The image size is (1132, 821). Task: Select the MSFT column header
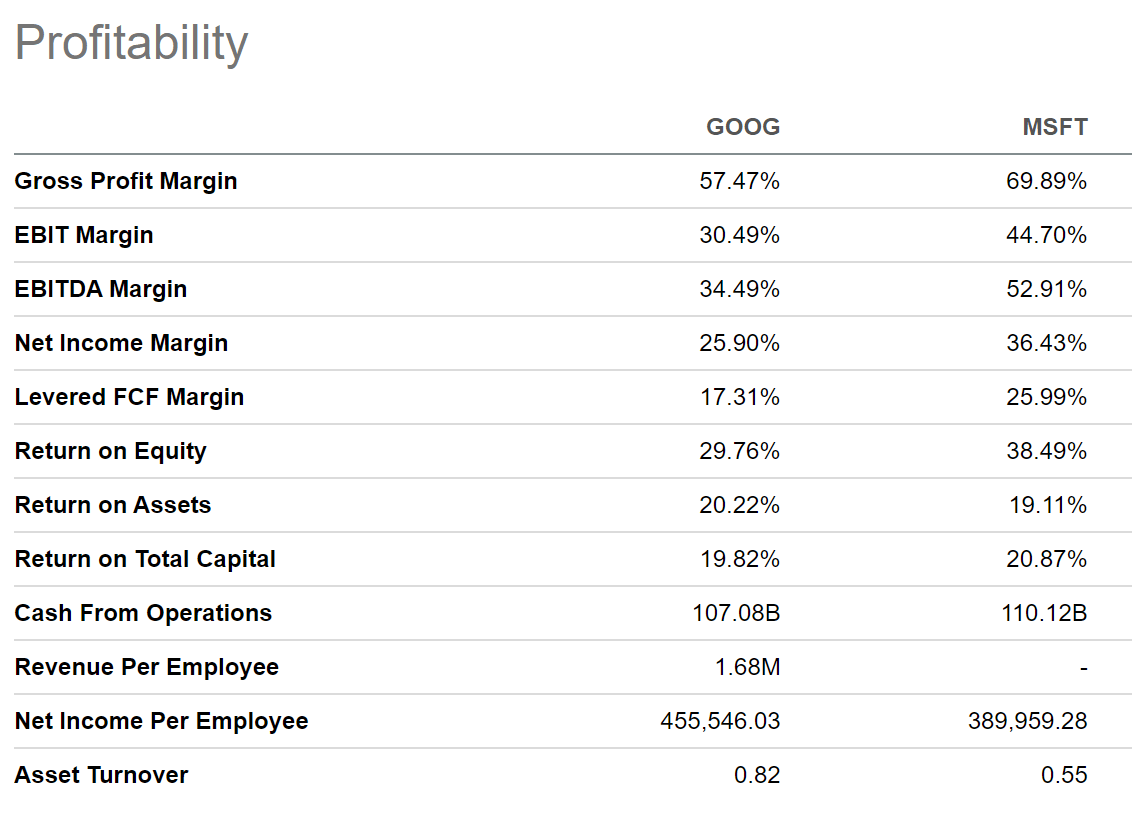pos(1054,127)
